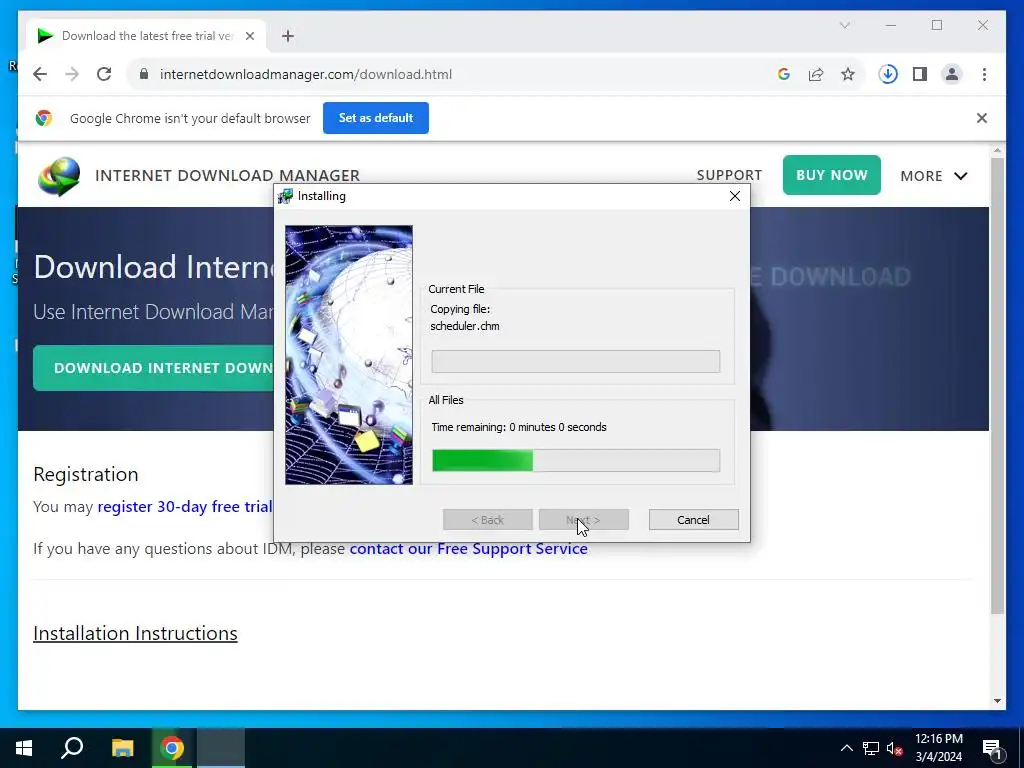Click the taskbar clock showing 12:16 PM

click(938, 748)
